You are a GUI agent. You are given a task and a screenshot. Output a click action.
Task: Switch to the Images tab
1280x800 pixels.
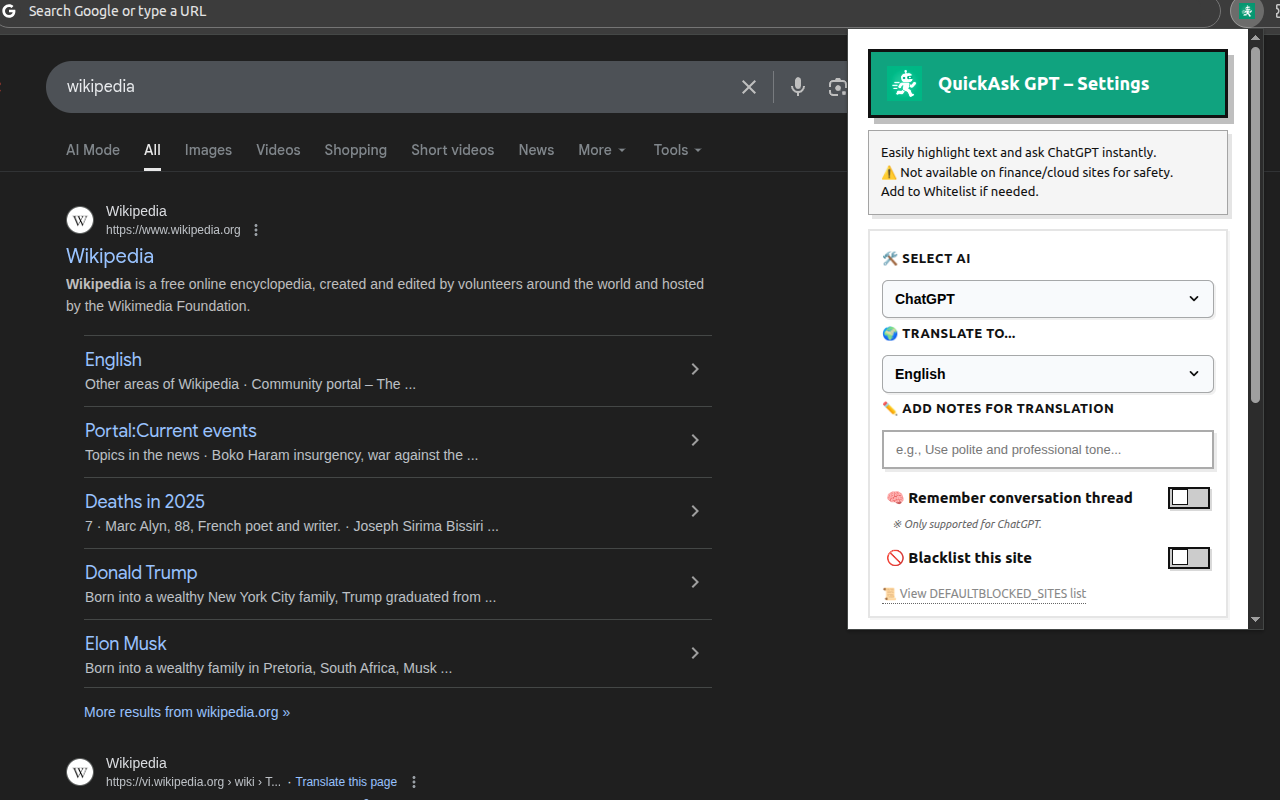tap(208, 150)
